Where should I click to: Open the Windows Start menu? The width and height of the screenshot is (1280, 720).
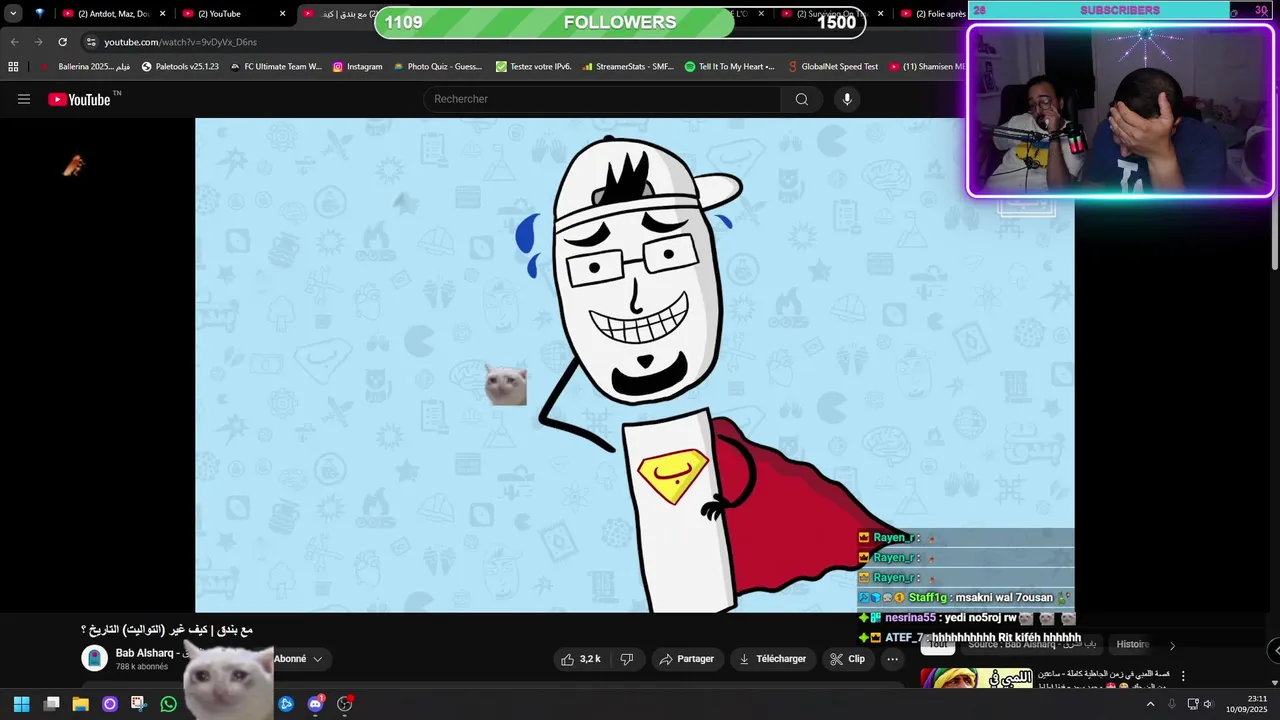pos(21,704)
